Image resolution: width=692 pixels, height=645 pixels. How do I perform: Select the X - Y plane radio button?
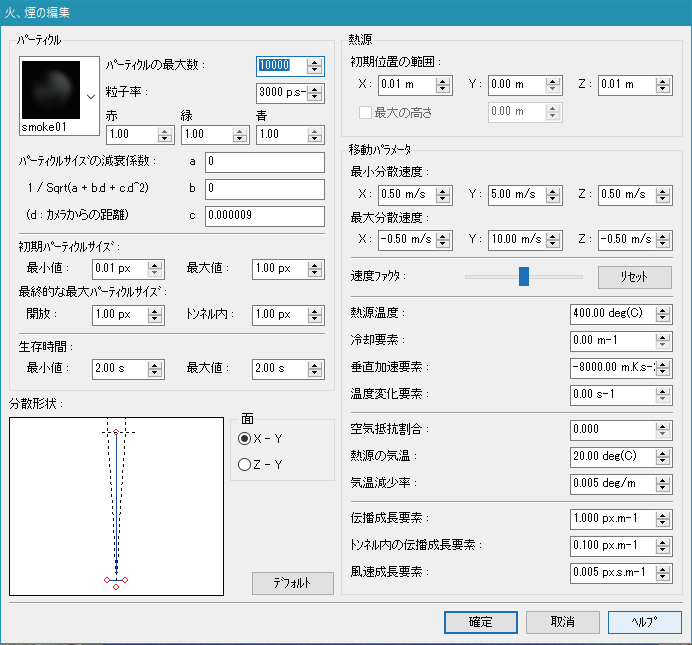click(244, 438)
